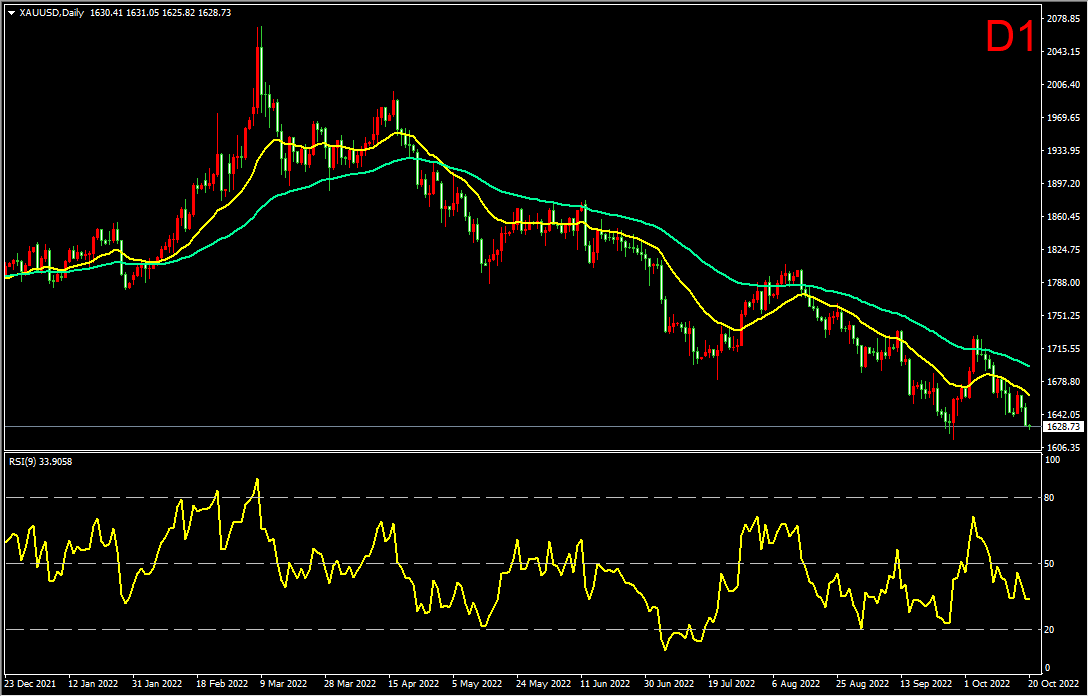Viewport: 1089px width, 697px height.
Task: Click the 1 Oct 2022 date label
Action: point(990,684)
